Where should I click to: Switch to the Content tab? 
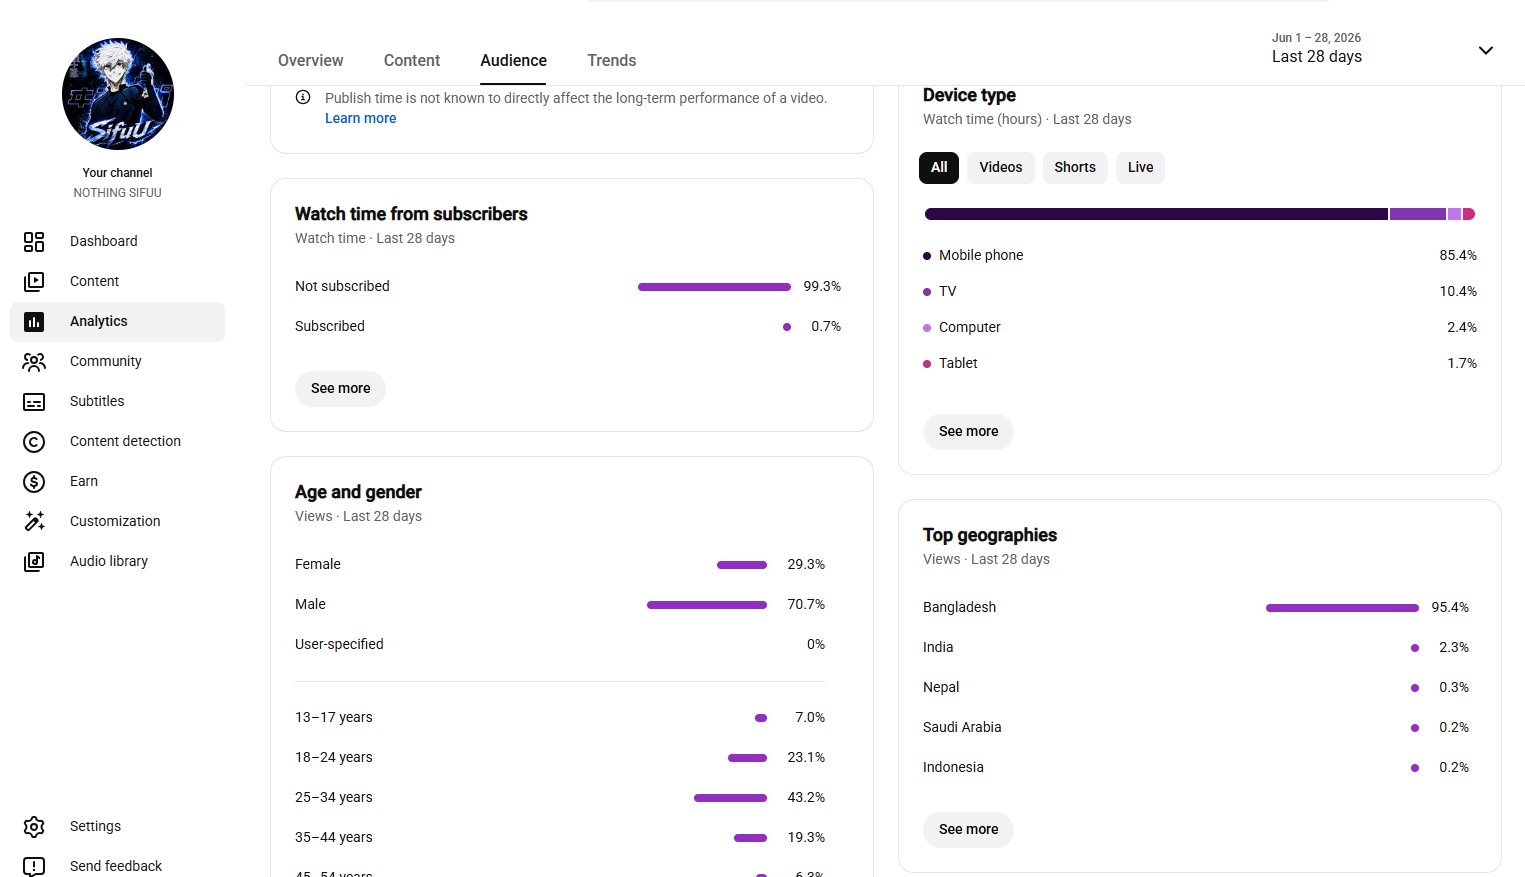click(412, 60)
